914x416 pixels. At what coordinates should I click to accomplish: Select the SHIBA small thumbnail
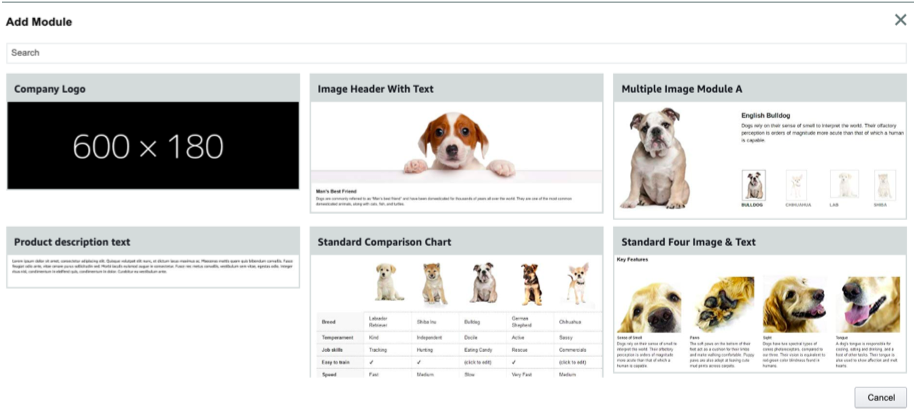coord(885,185)
